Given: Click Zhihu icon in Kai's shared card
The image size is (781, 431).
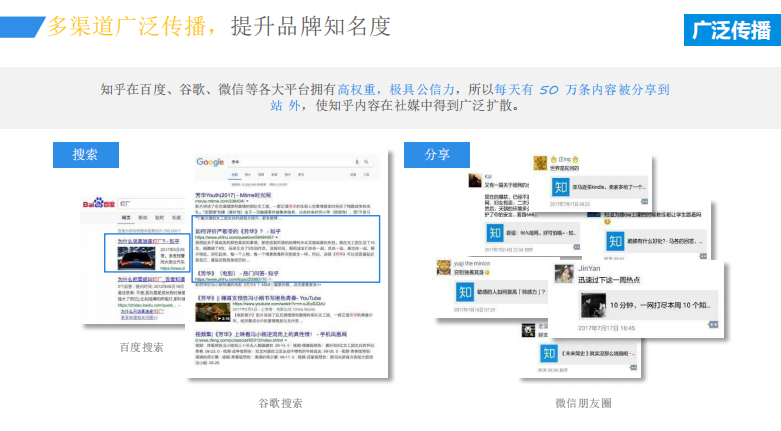Looking at the screenshot, I should click(495, 233).
